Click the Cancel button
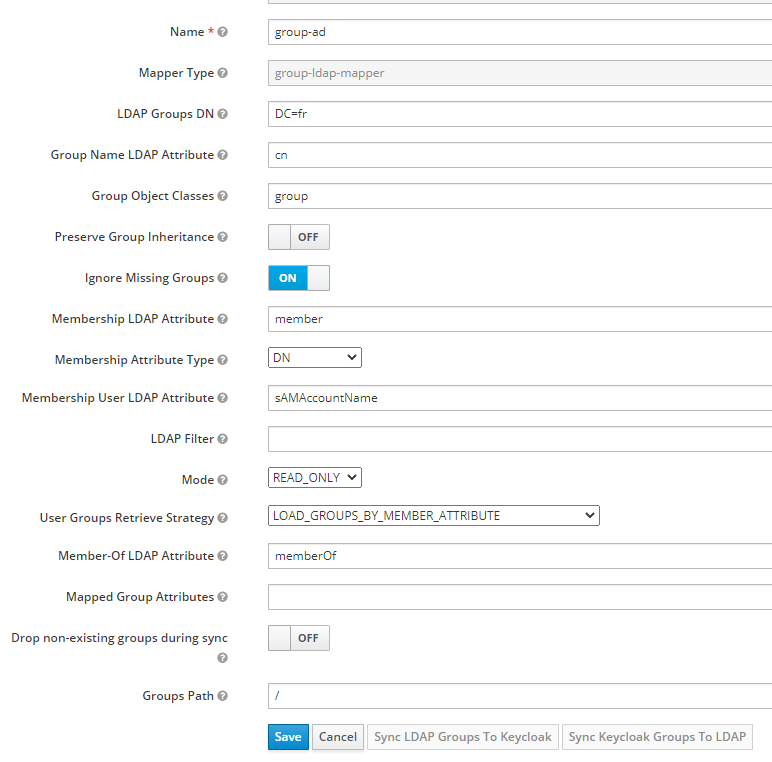The width and height of the screenshot is (772, 762). point(338,737)
